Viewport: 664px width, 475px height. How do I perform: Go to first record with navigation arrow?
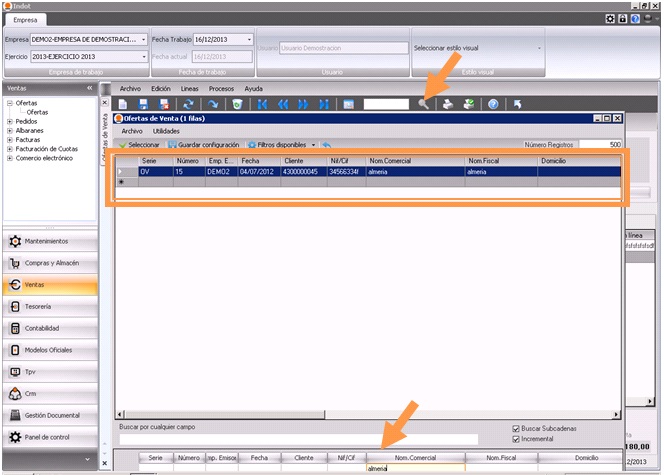(262, 104)
